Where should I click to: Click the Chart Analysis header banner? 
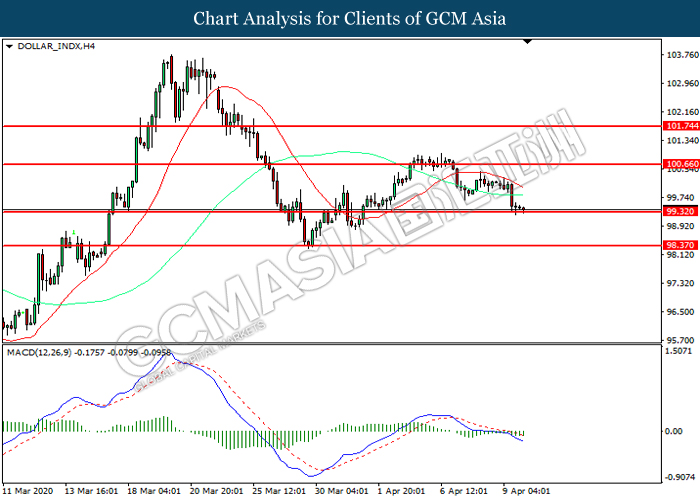click(350, 18)
